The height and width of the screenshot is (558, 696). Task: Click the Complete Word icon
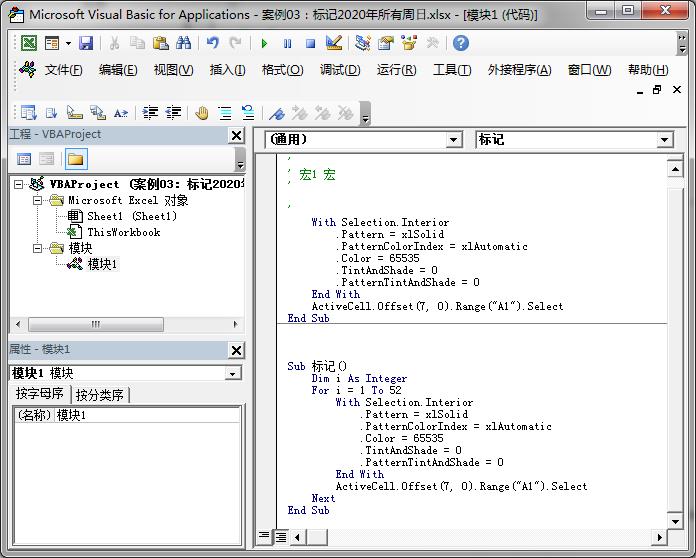coord(121,113)
